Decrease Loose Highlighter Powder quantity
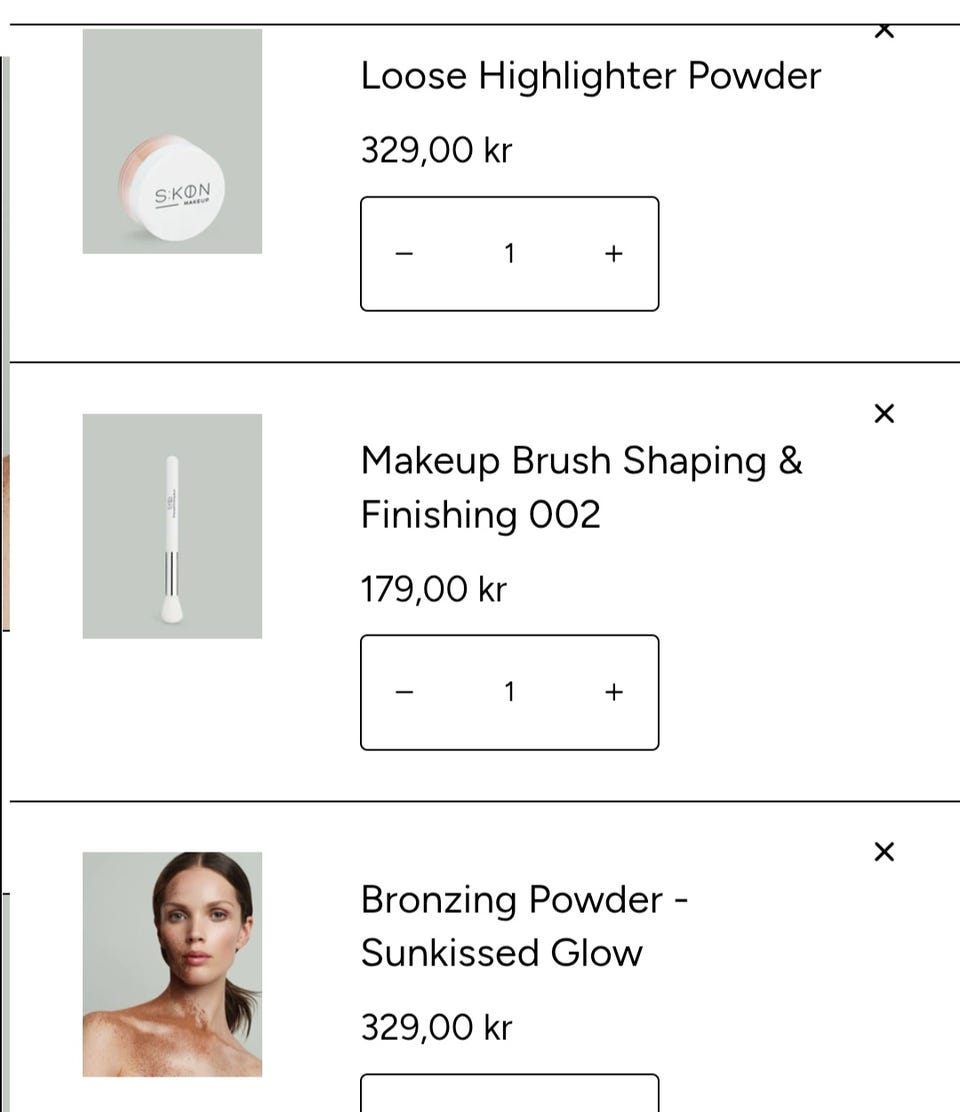Viewport: 960px width, 1112px height. (404, 254)
